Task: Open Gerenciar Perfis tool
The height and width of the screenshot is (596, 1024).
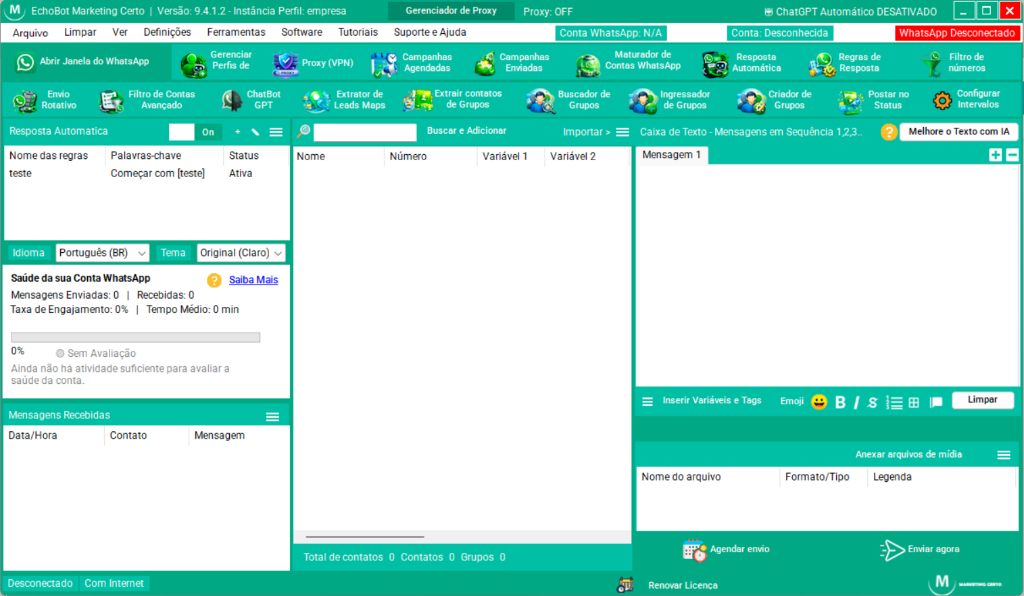Action: pyautogui.click(x=217, y=61)
